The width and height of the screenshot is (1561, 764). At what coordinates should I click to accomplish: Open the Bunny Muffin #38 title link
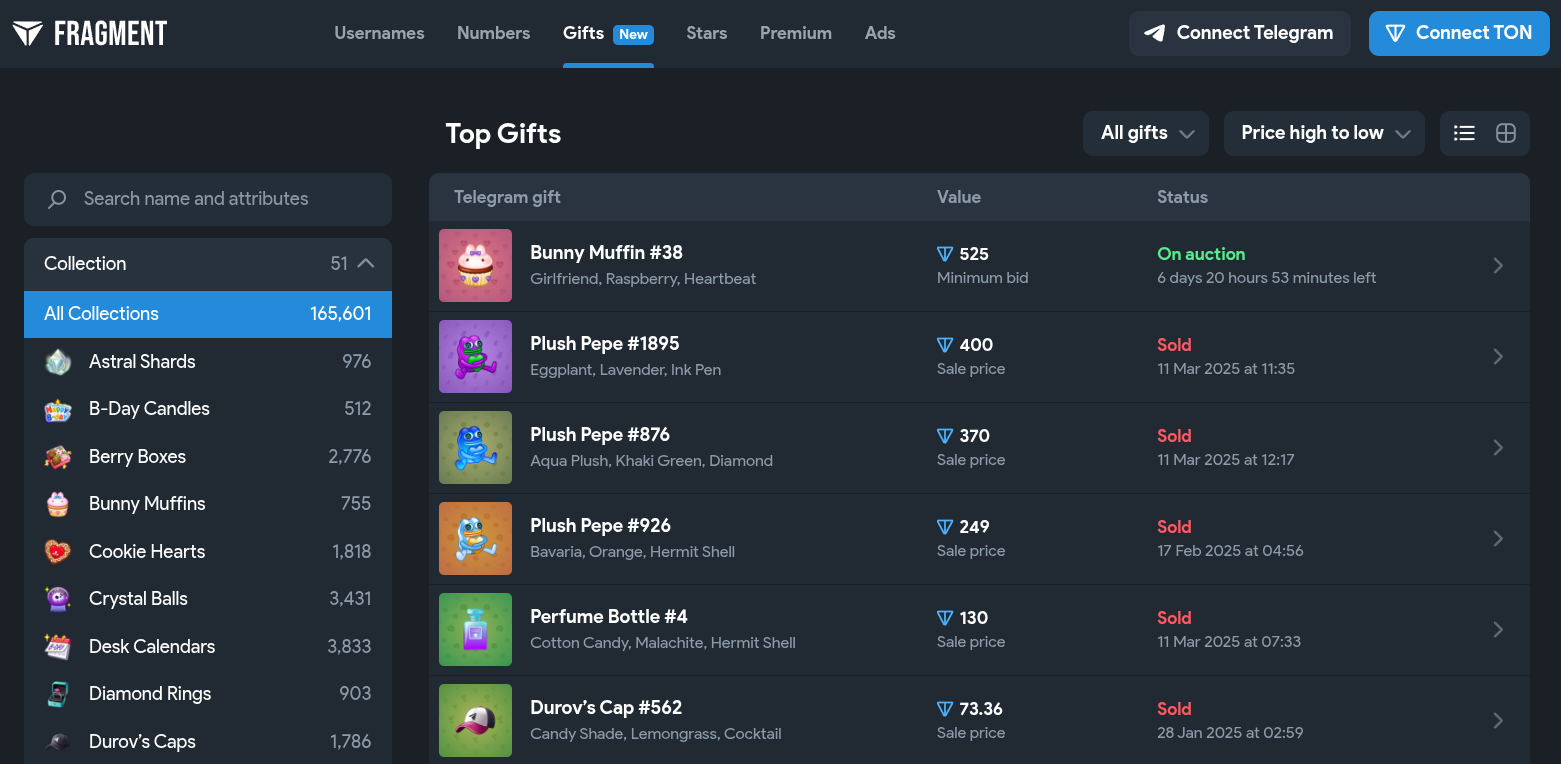606,253
